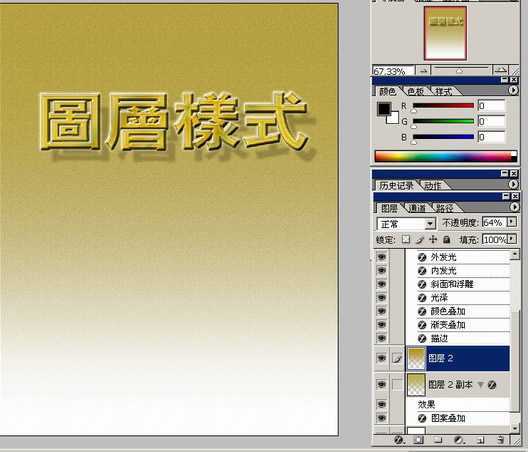
Task: Click the 图案叠加 effect icon
Action: coord(422,419)
